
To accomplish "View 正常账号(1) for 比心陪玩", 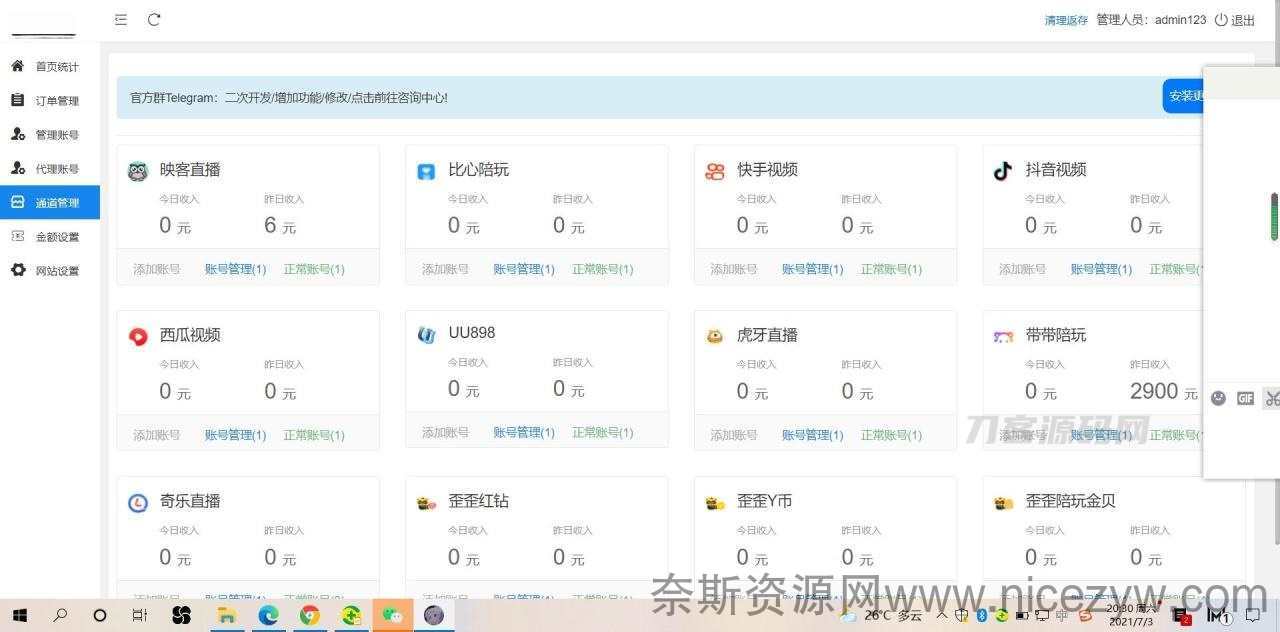I will pyautogui.click(x=603, y=269).
